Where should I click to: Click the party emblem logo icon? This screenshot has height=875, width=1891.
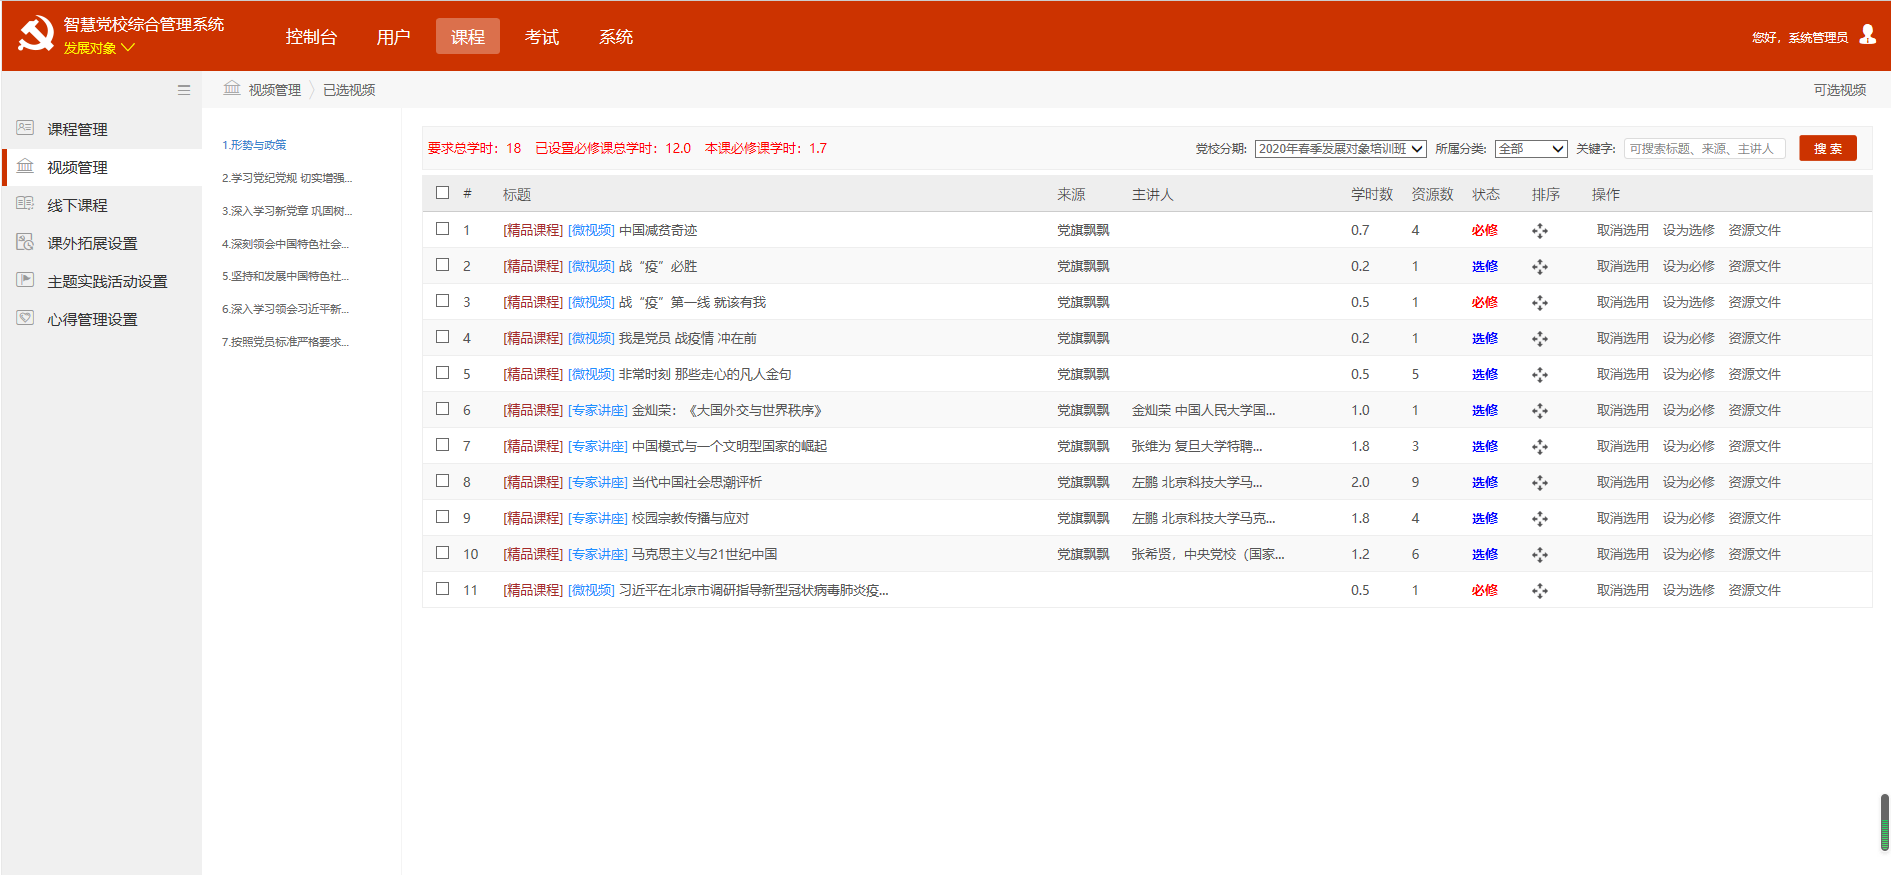click(36, 35)
